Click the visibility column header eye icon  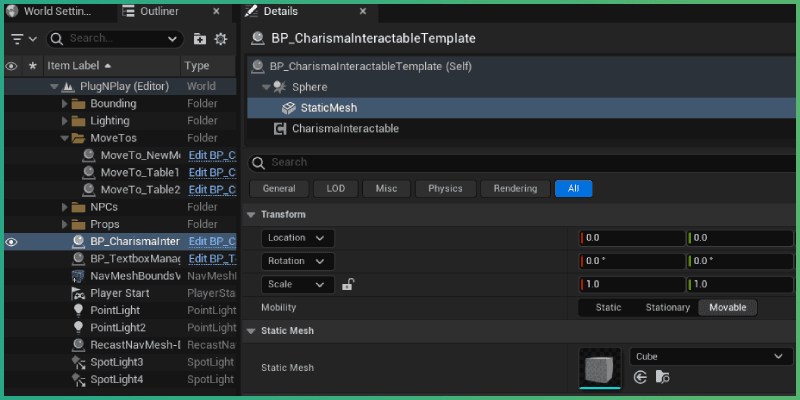(x=11, y=66)
